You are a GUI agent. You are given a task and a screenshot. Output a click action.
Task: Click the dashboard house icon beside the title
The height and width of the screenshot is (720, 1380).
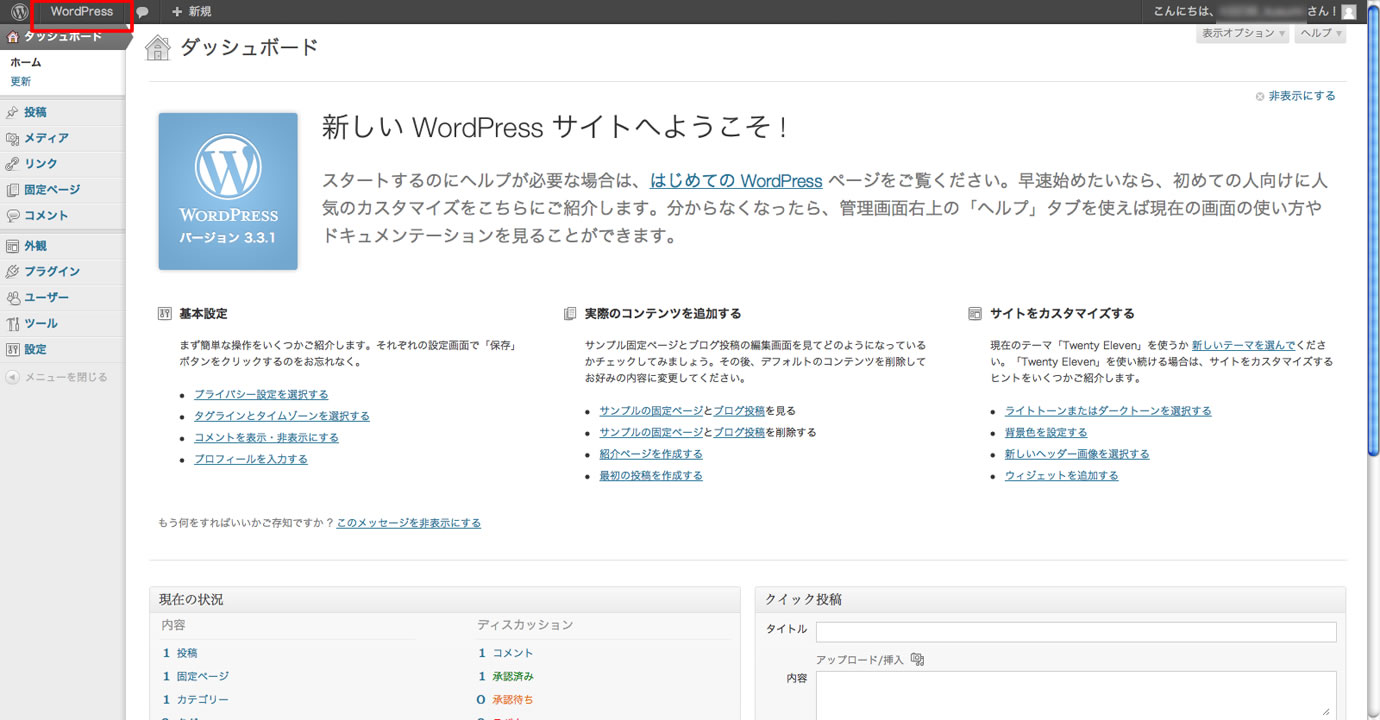pos(158,47)
